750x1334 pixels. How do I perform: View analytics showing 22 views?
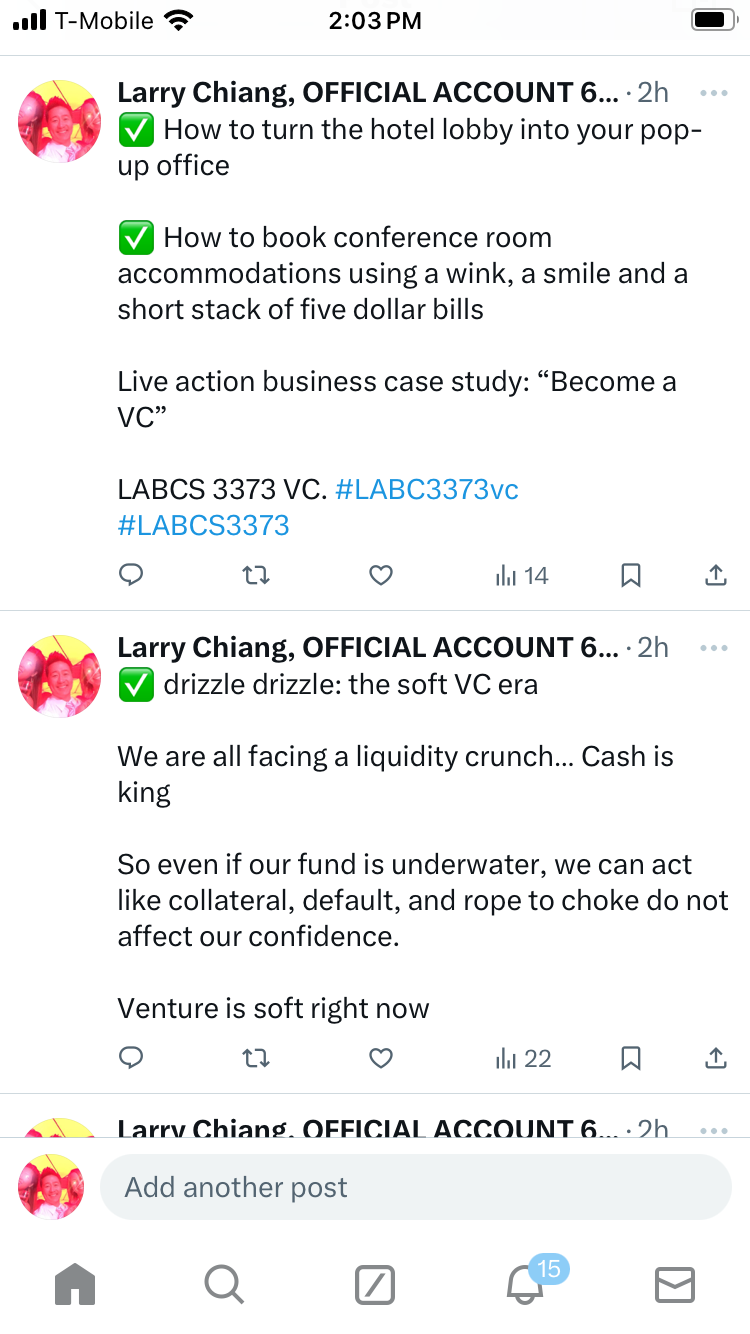(523, 1058)
